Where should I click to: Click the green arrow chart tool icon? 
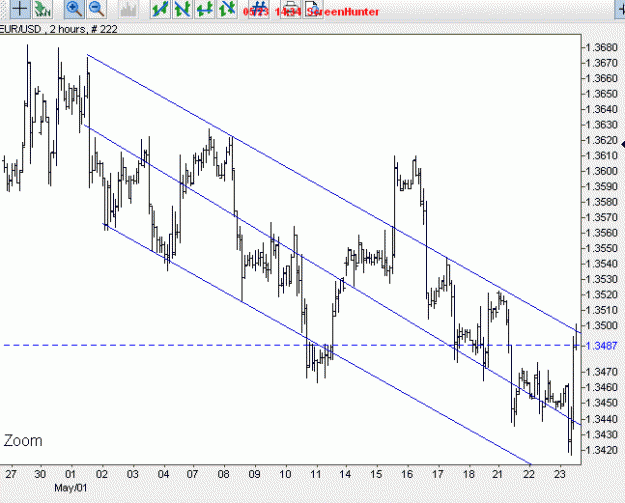(x=43, y=9)
